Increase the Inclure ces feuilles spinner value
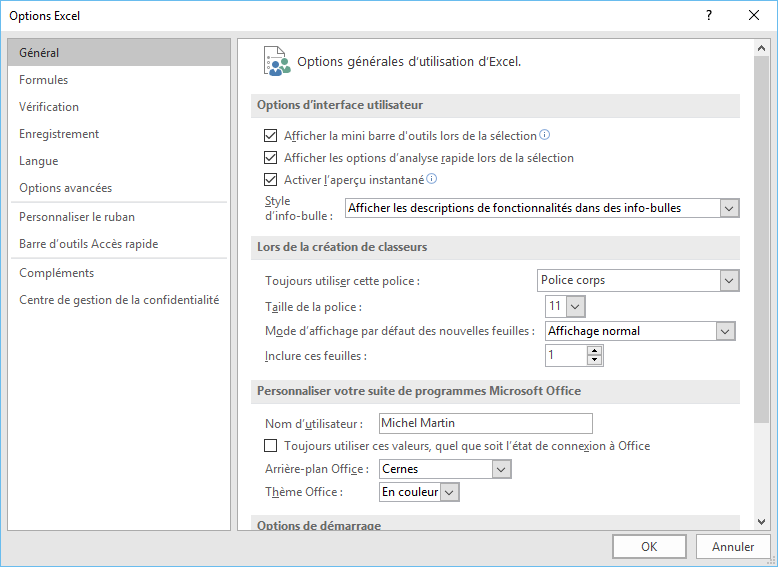The width and height of the screenshot is (778, 567). pyautogui.click(x=595, y=351)
